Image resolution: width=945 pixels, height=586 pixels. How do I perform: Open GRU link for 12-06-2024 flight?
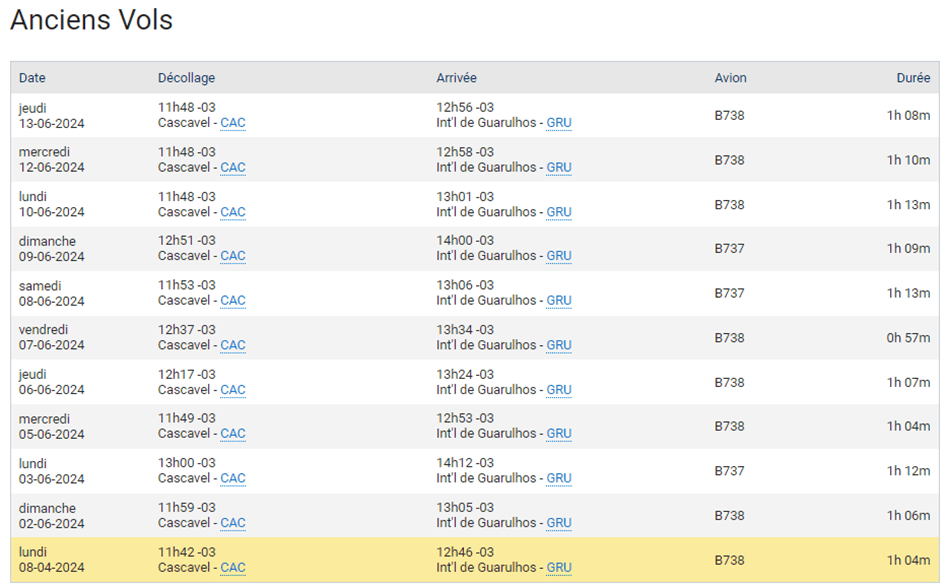pyautogui.click(x=559, y=168)
